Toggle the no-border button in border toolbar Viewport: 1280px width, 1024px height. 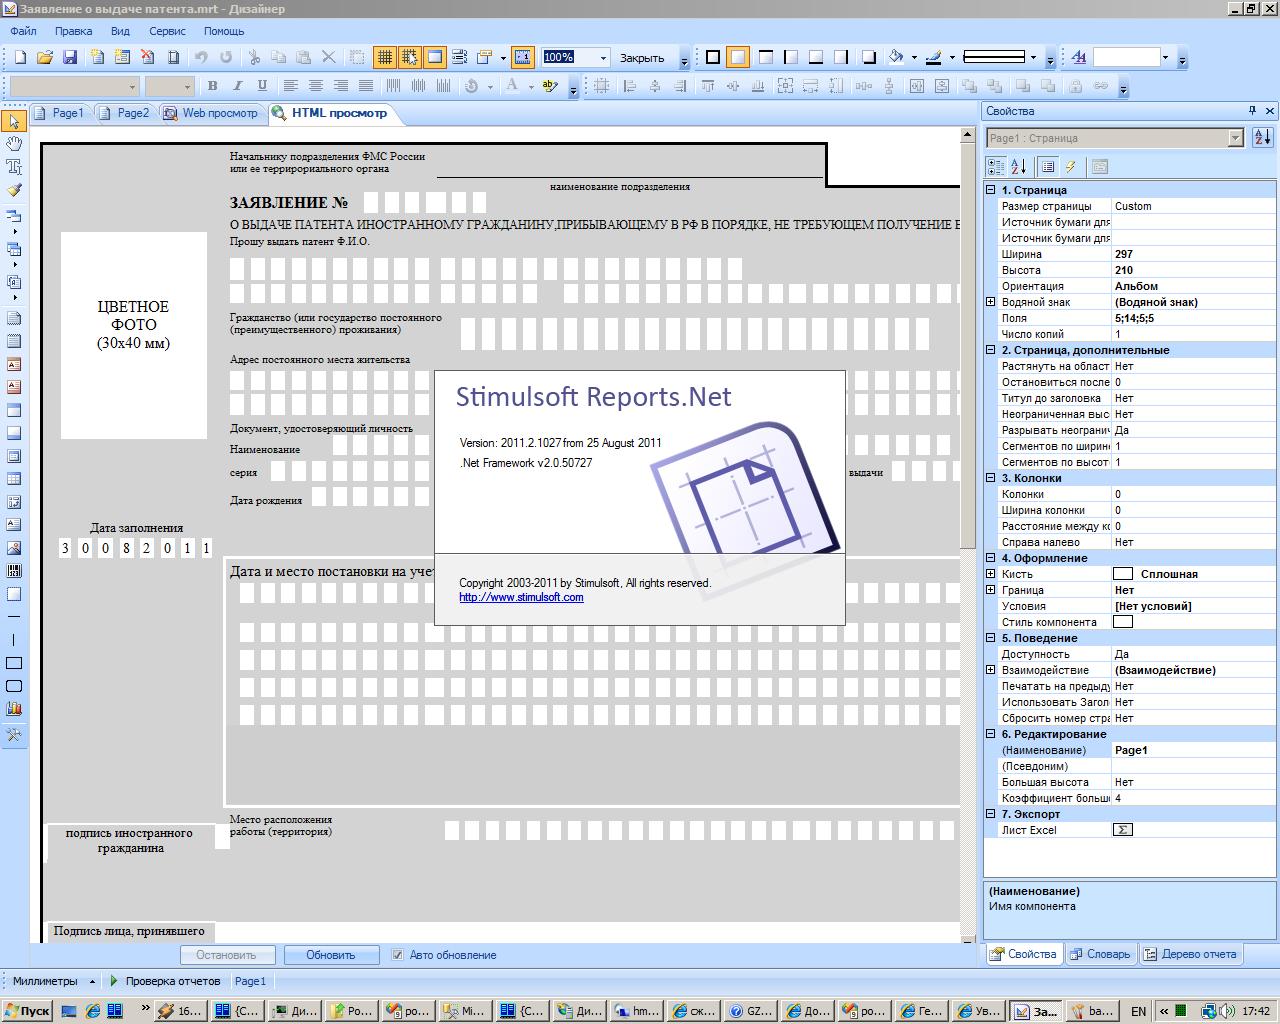coord(738,58)
